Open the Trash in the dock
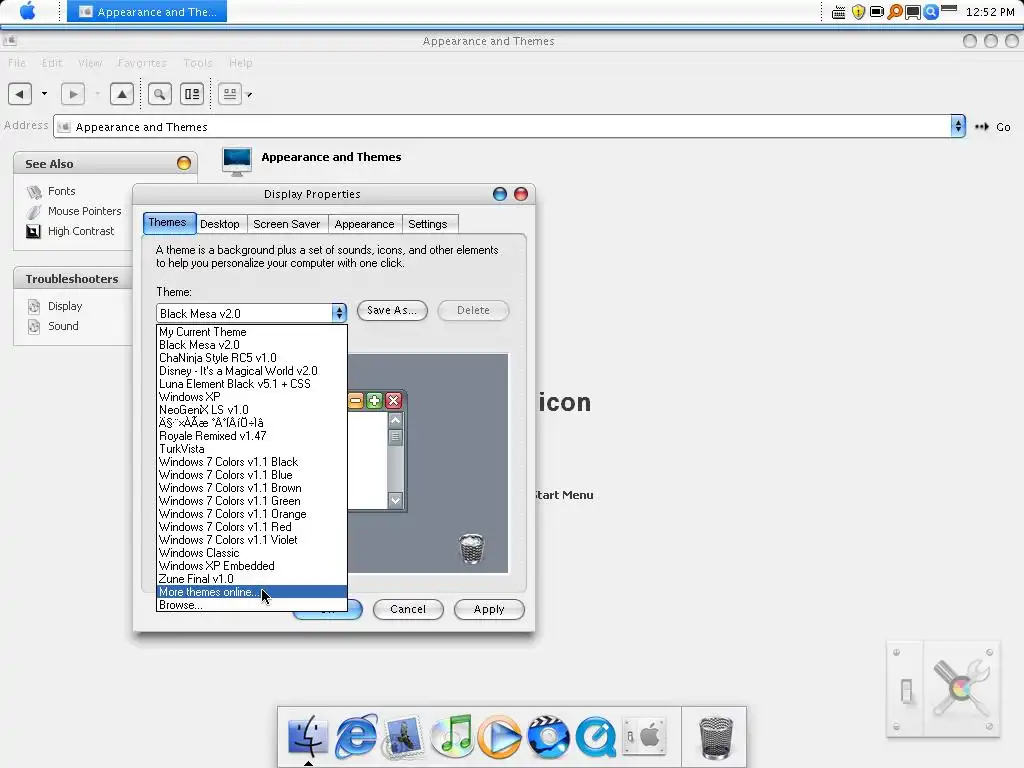The width and height of the screenshot is (1024, 768). coord(716,738)
